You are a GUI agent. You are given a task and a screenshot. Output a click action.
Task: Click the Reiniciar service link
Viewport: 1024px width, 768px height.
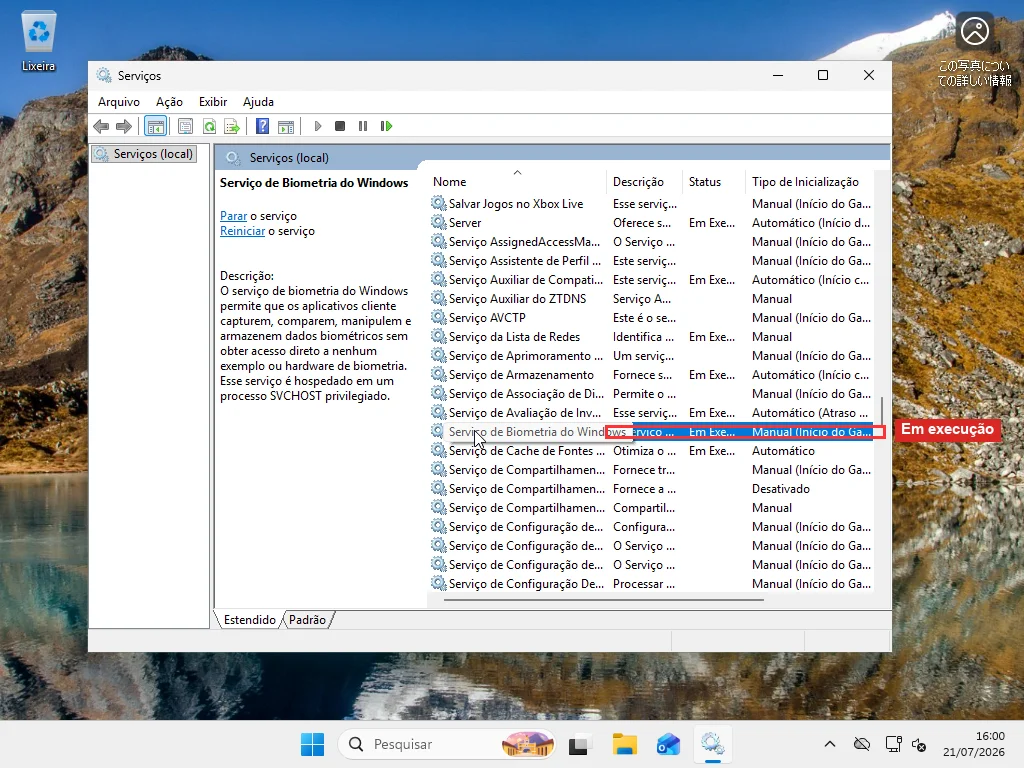coord(242,231)
